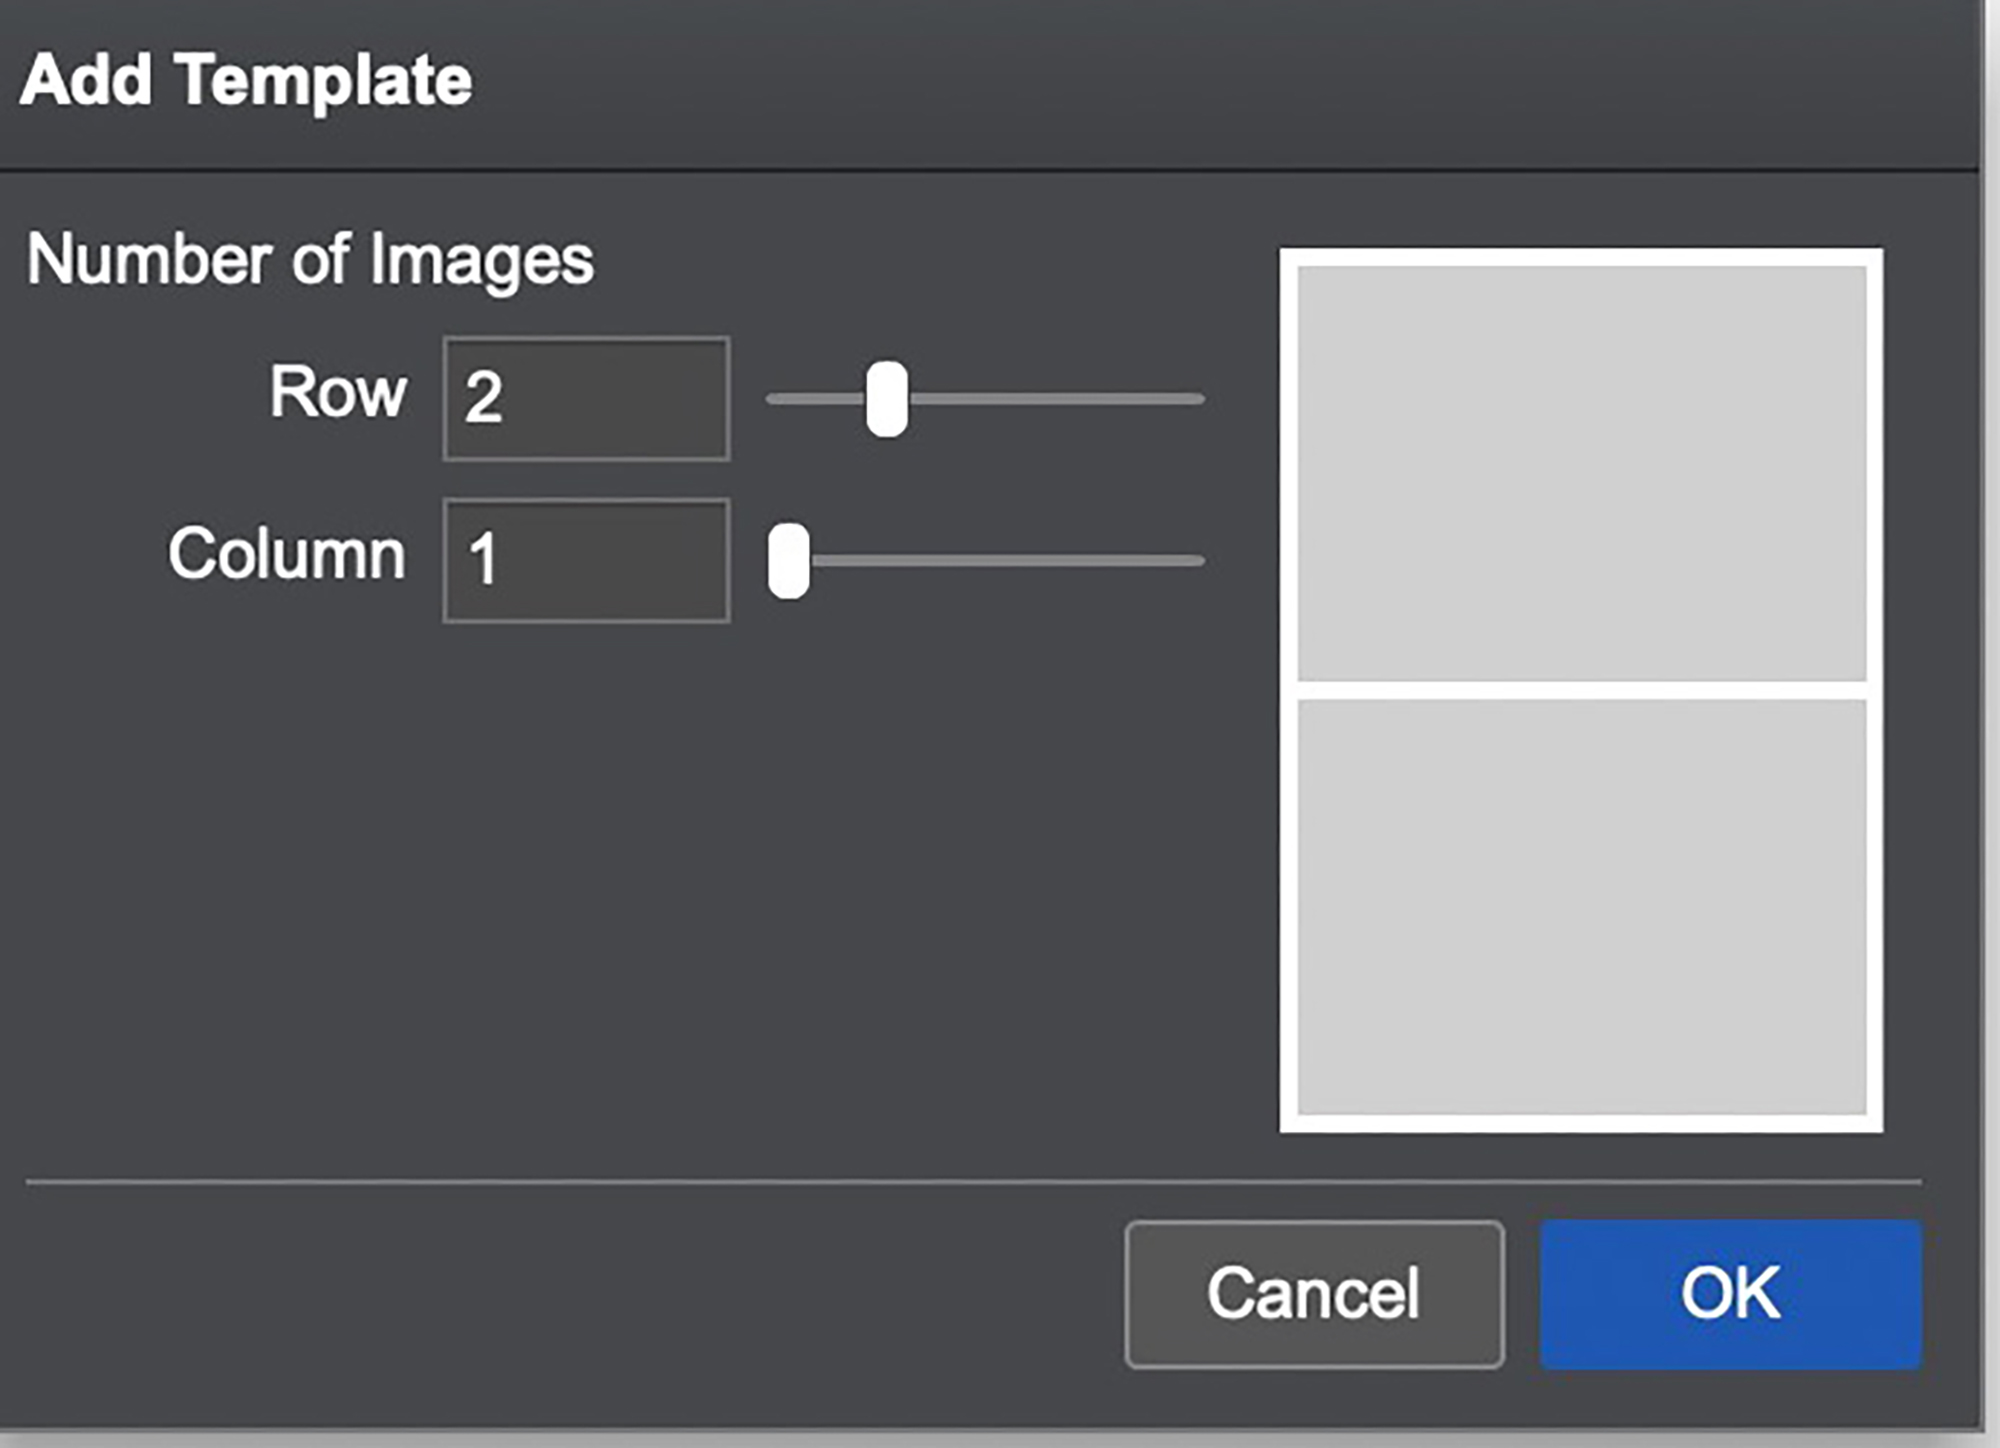Click Row slider track right of its handle
Image resolution: width=2000 pixels, height=1448 pixels.
click(1056, 399)
